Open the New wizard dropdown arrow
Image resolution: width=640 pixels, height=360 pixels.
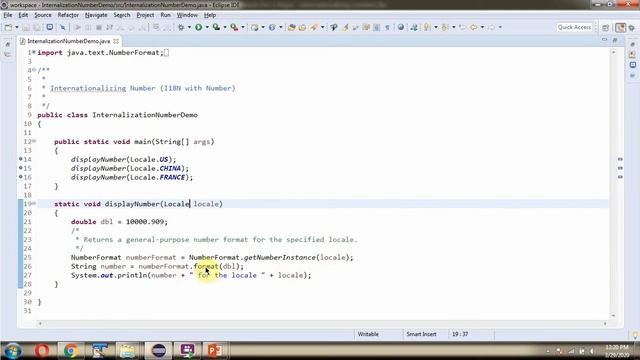(x=17, y=27)
